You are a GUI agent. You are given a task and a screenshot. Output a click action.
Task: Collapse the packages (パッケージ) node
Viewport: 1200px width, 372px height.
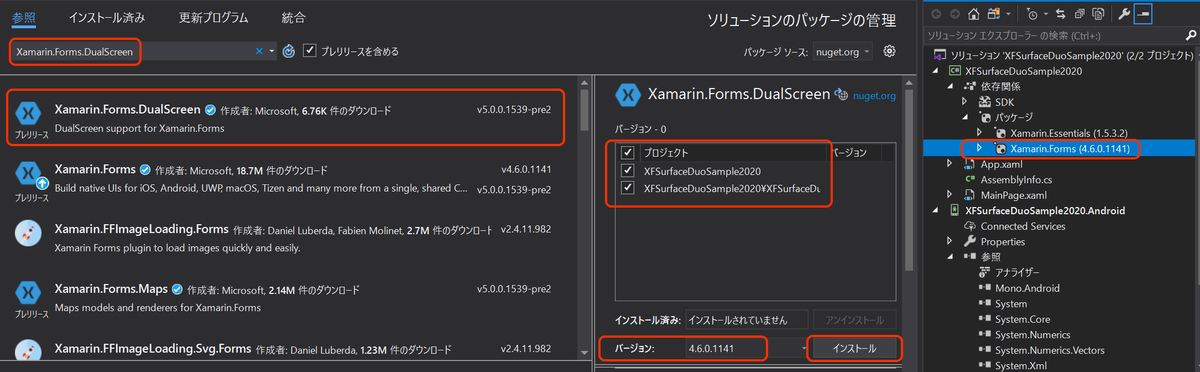coord(966,117)
